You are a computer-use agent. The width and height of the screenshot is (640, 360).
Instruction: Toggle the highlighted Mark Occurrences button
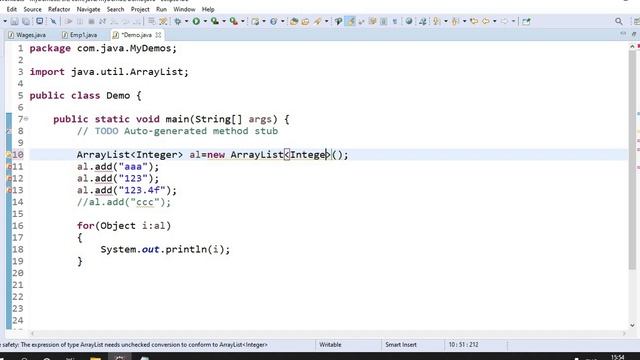(x=351, y=21)
